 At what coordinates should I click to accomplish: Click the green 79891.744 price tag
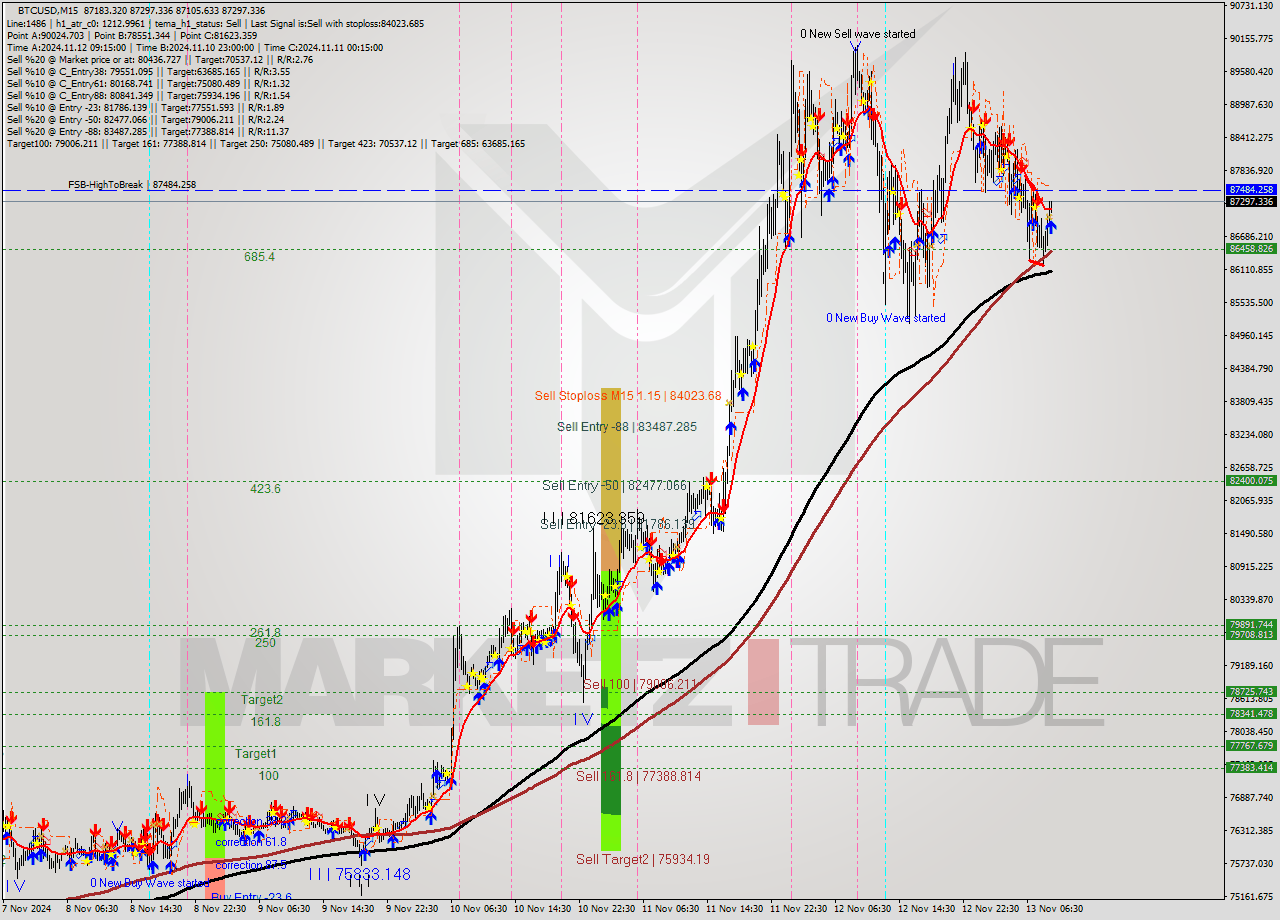click(x=1251, y=625)
